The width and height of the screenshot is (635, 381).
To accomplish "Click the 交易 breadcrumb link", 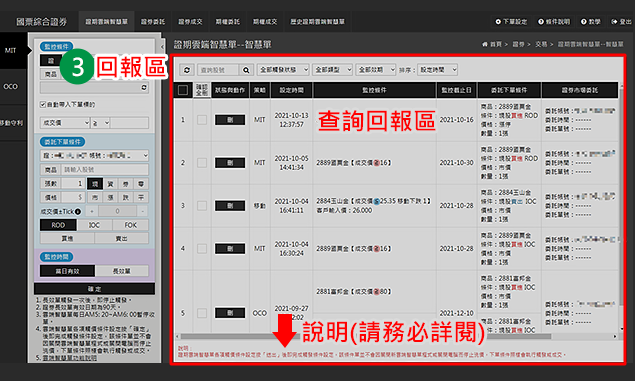I will tap(541, 44).
